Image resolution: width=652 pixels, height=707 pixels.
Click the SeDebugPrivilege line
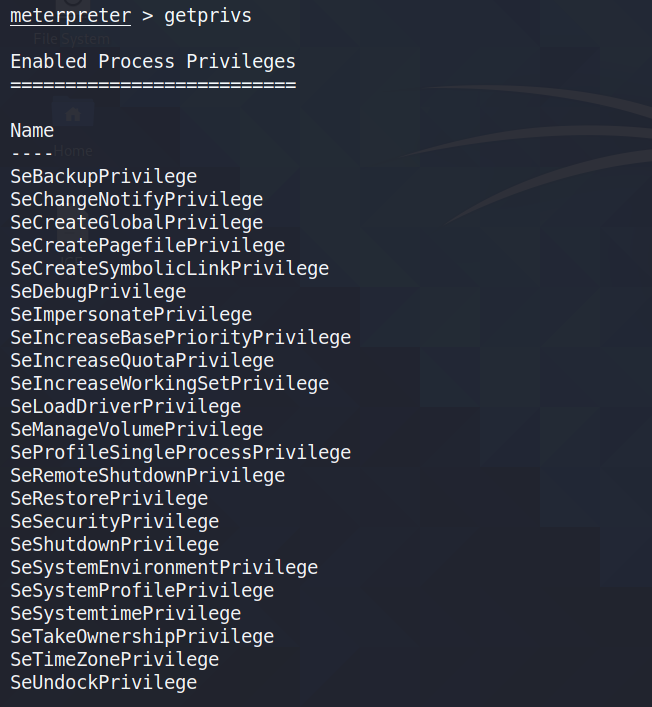(x=98, y=292)
